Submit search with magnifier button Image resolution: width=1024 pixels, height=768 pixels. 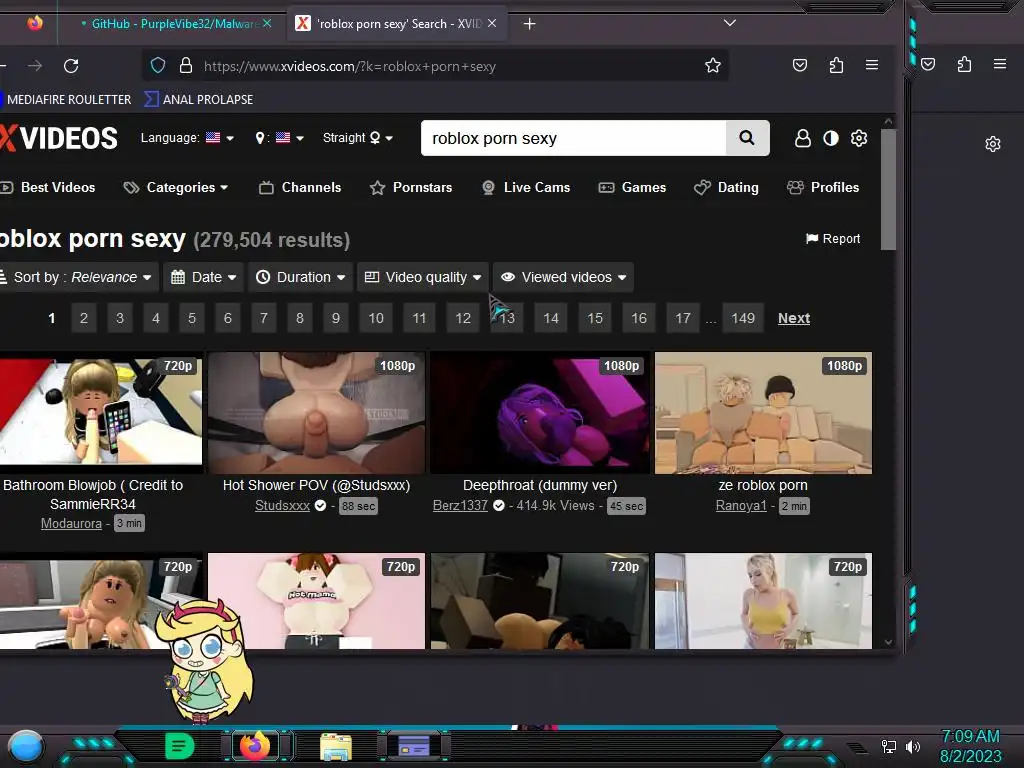click(747, 138)
